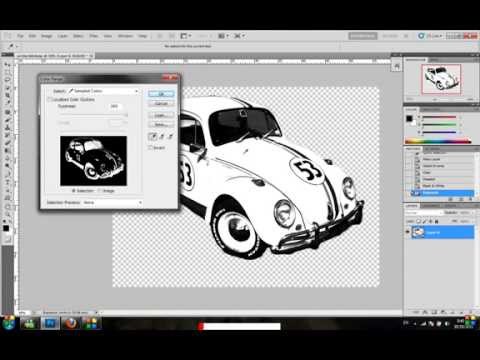Create new snapshot in History panel

[461, 199]
